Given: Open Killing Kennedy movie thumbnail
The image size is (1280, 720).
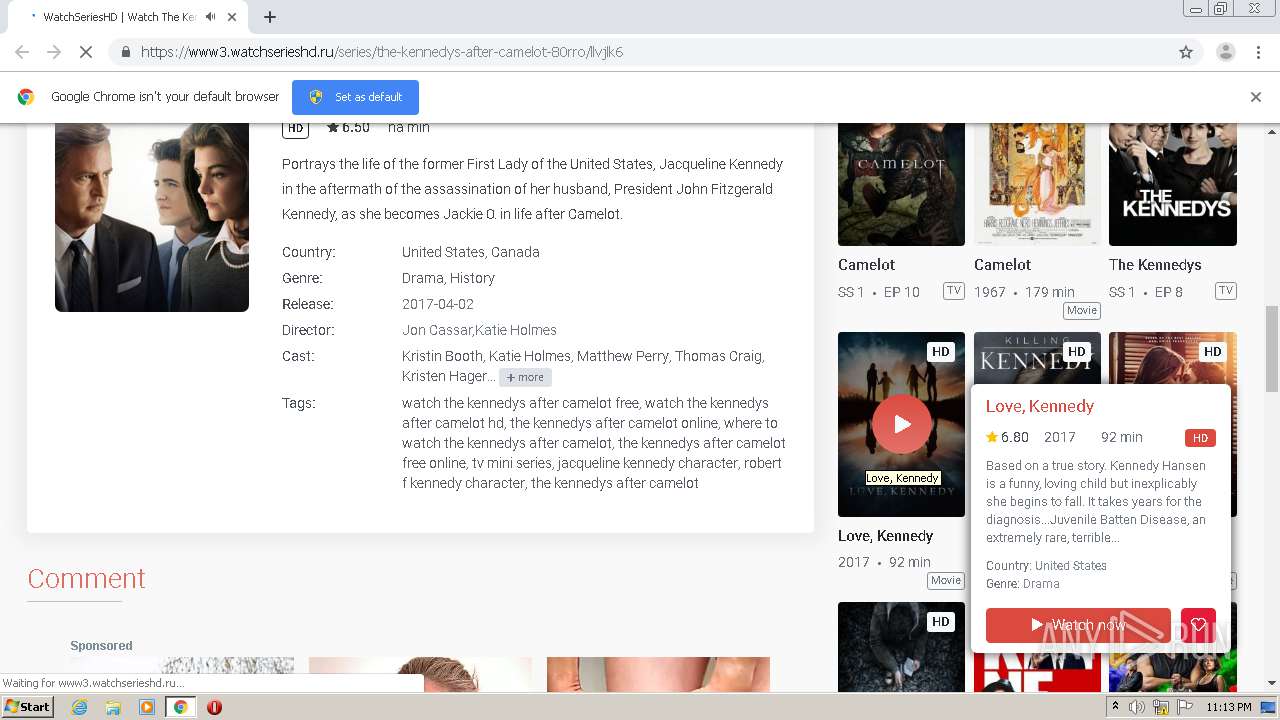Looking at the screenshot, I should [x=1037, y=358].
